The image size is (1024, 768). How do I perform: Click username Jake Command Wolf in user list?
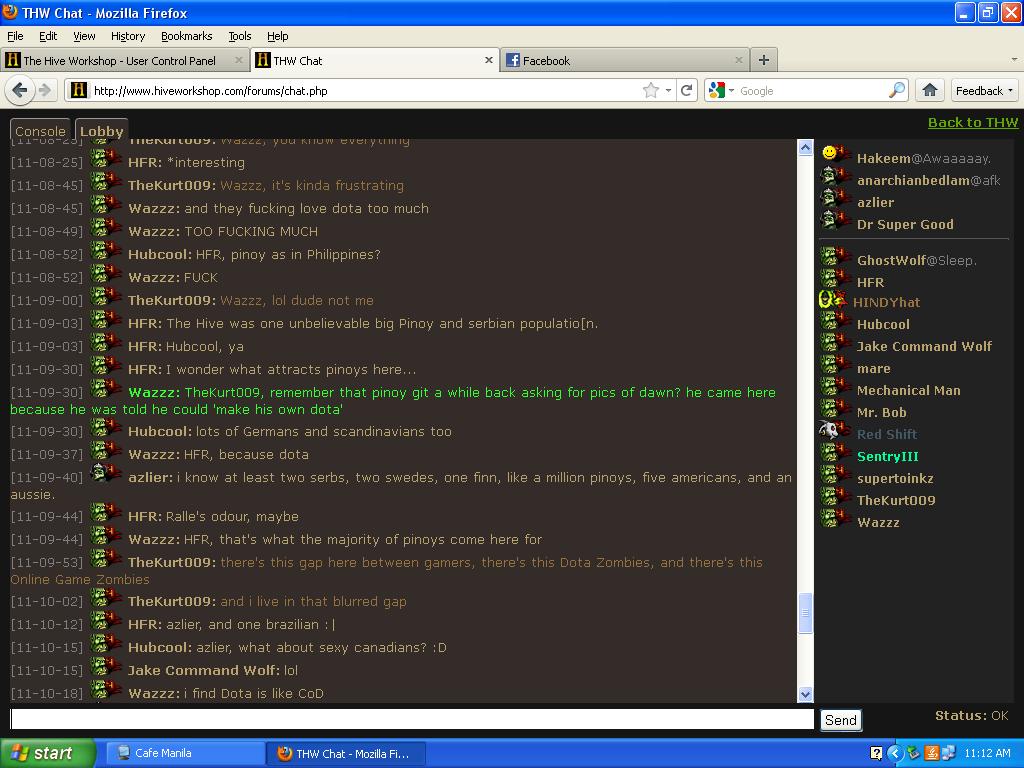pos(924,346)
